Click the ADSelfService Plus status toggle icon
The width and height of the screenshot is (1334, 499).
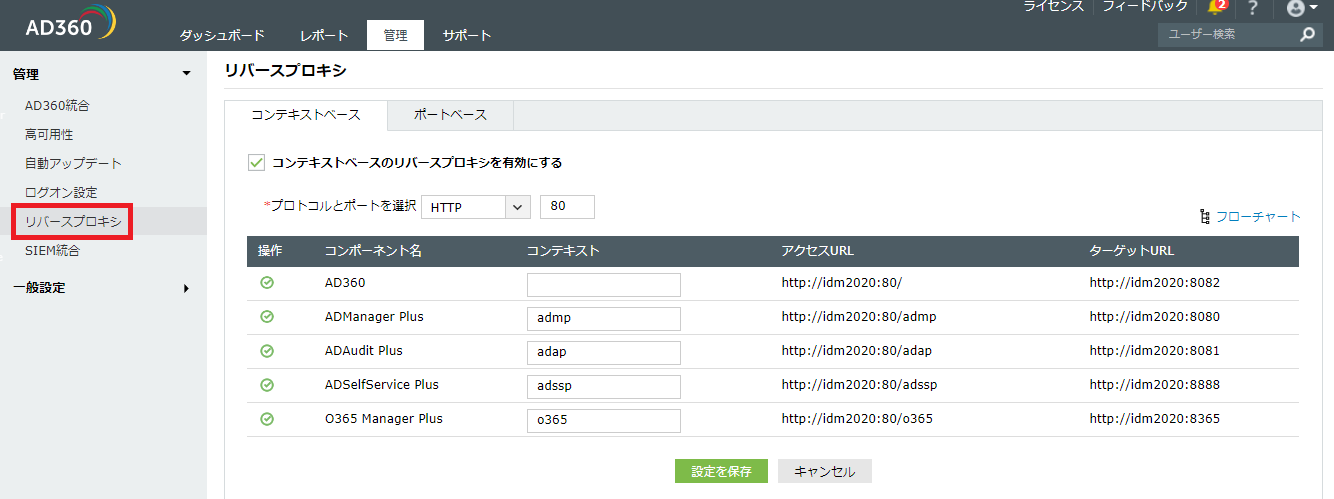point(267,385)
